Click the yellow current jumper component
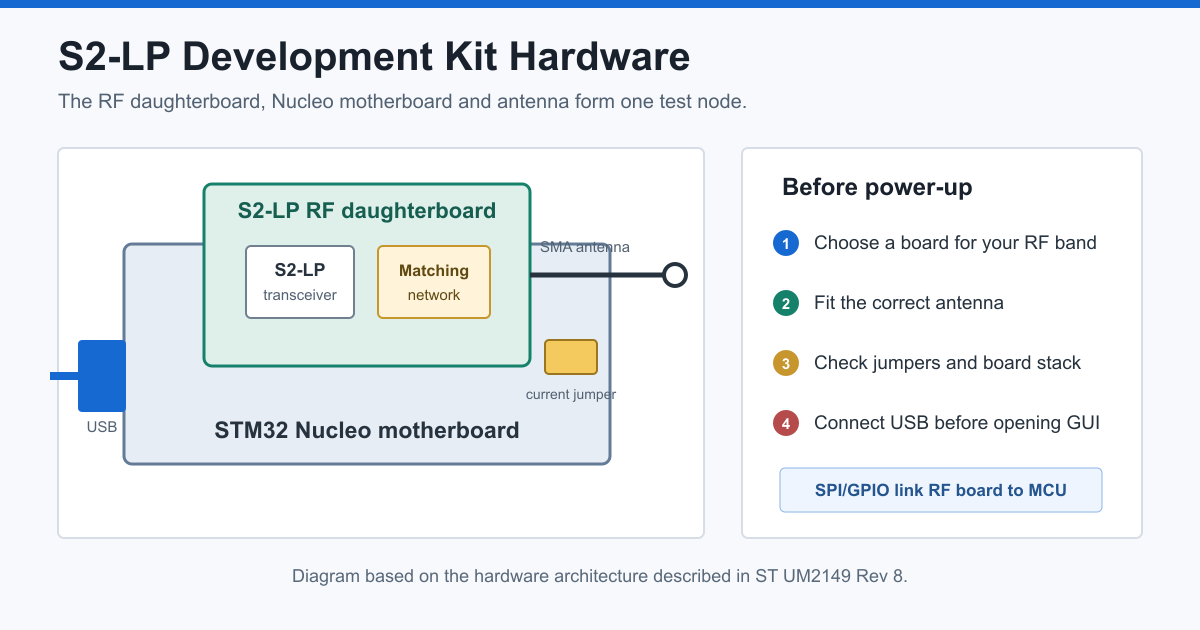 pos(571,357)
